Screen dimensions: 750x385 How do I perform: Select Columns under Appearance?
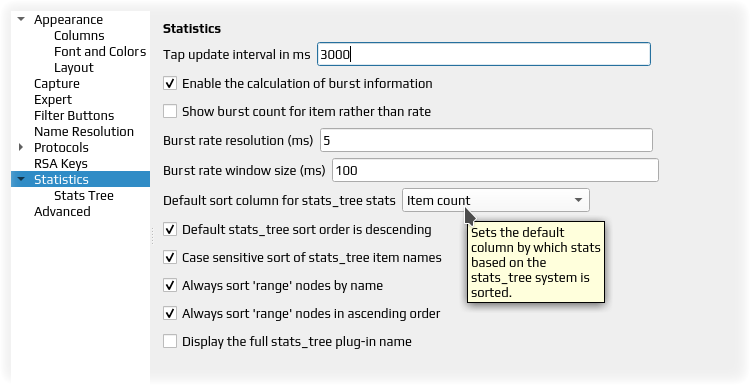79,36
